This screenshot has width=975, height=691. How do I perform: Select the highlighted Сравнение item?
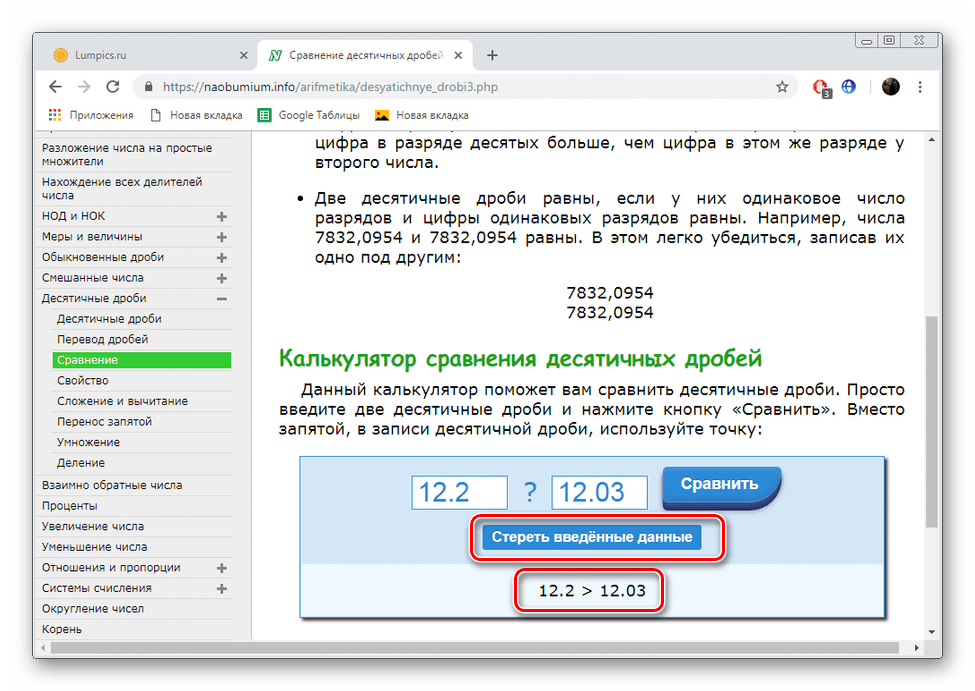pos(142,360)
